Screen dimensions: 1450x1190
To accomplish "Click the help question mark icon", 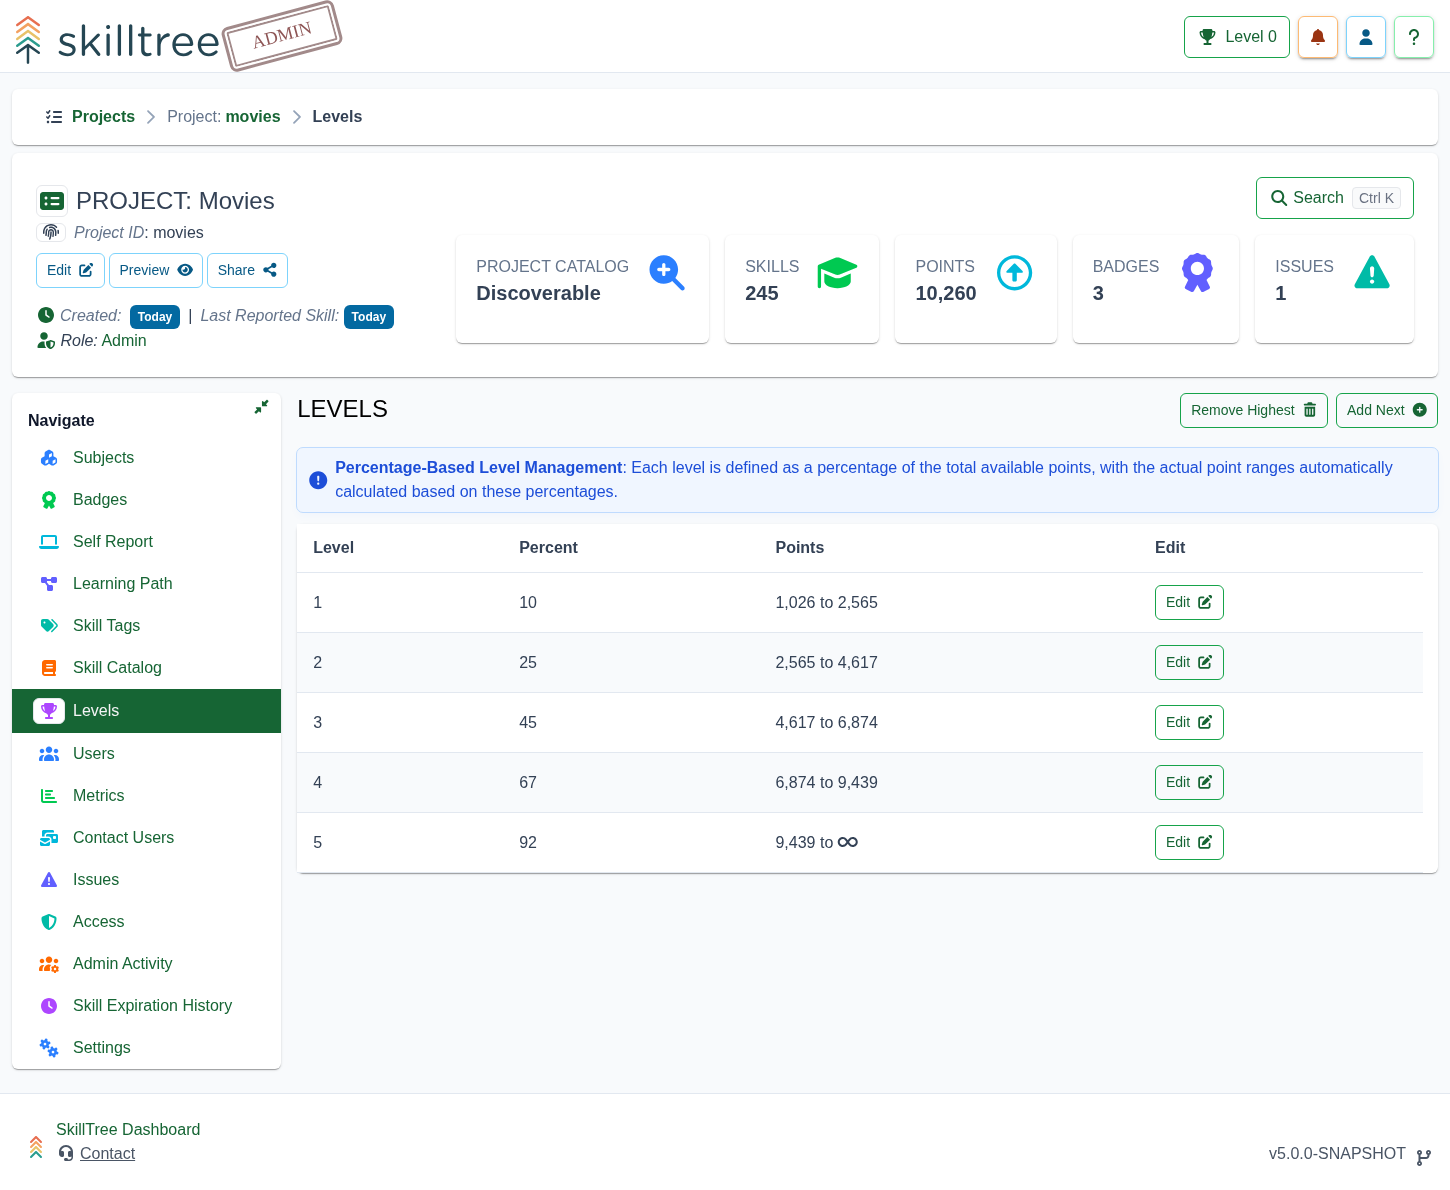I will (1414, 37).
